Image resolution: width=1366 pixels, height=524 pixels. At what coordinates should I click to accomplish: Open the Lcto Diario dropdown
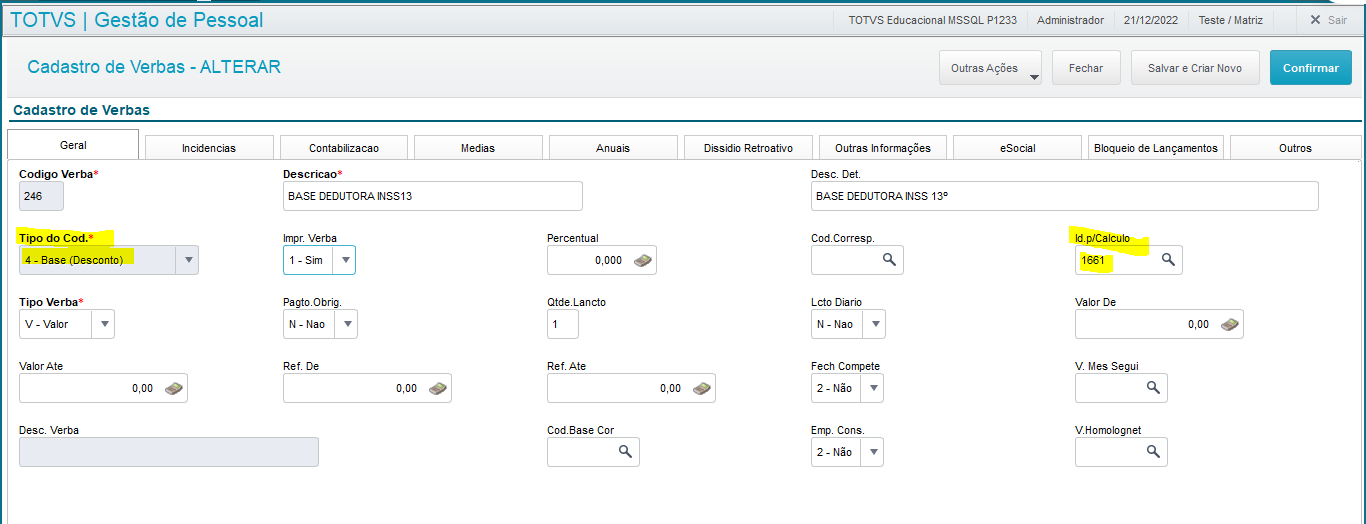874,324
